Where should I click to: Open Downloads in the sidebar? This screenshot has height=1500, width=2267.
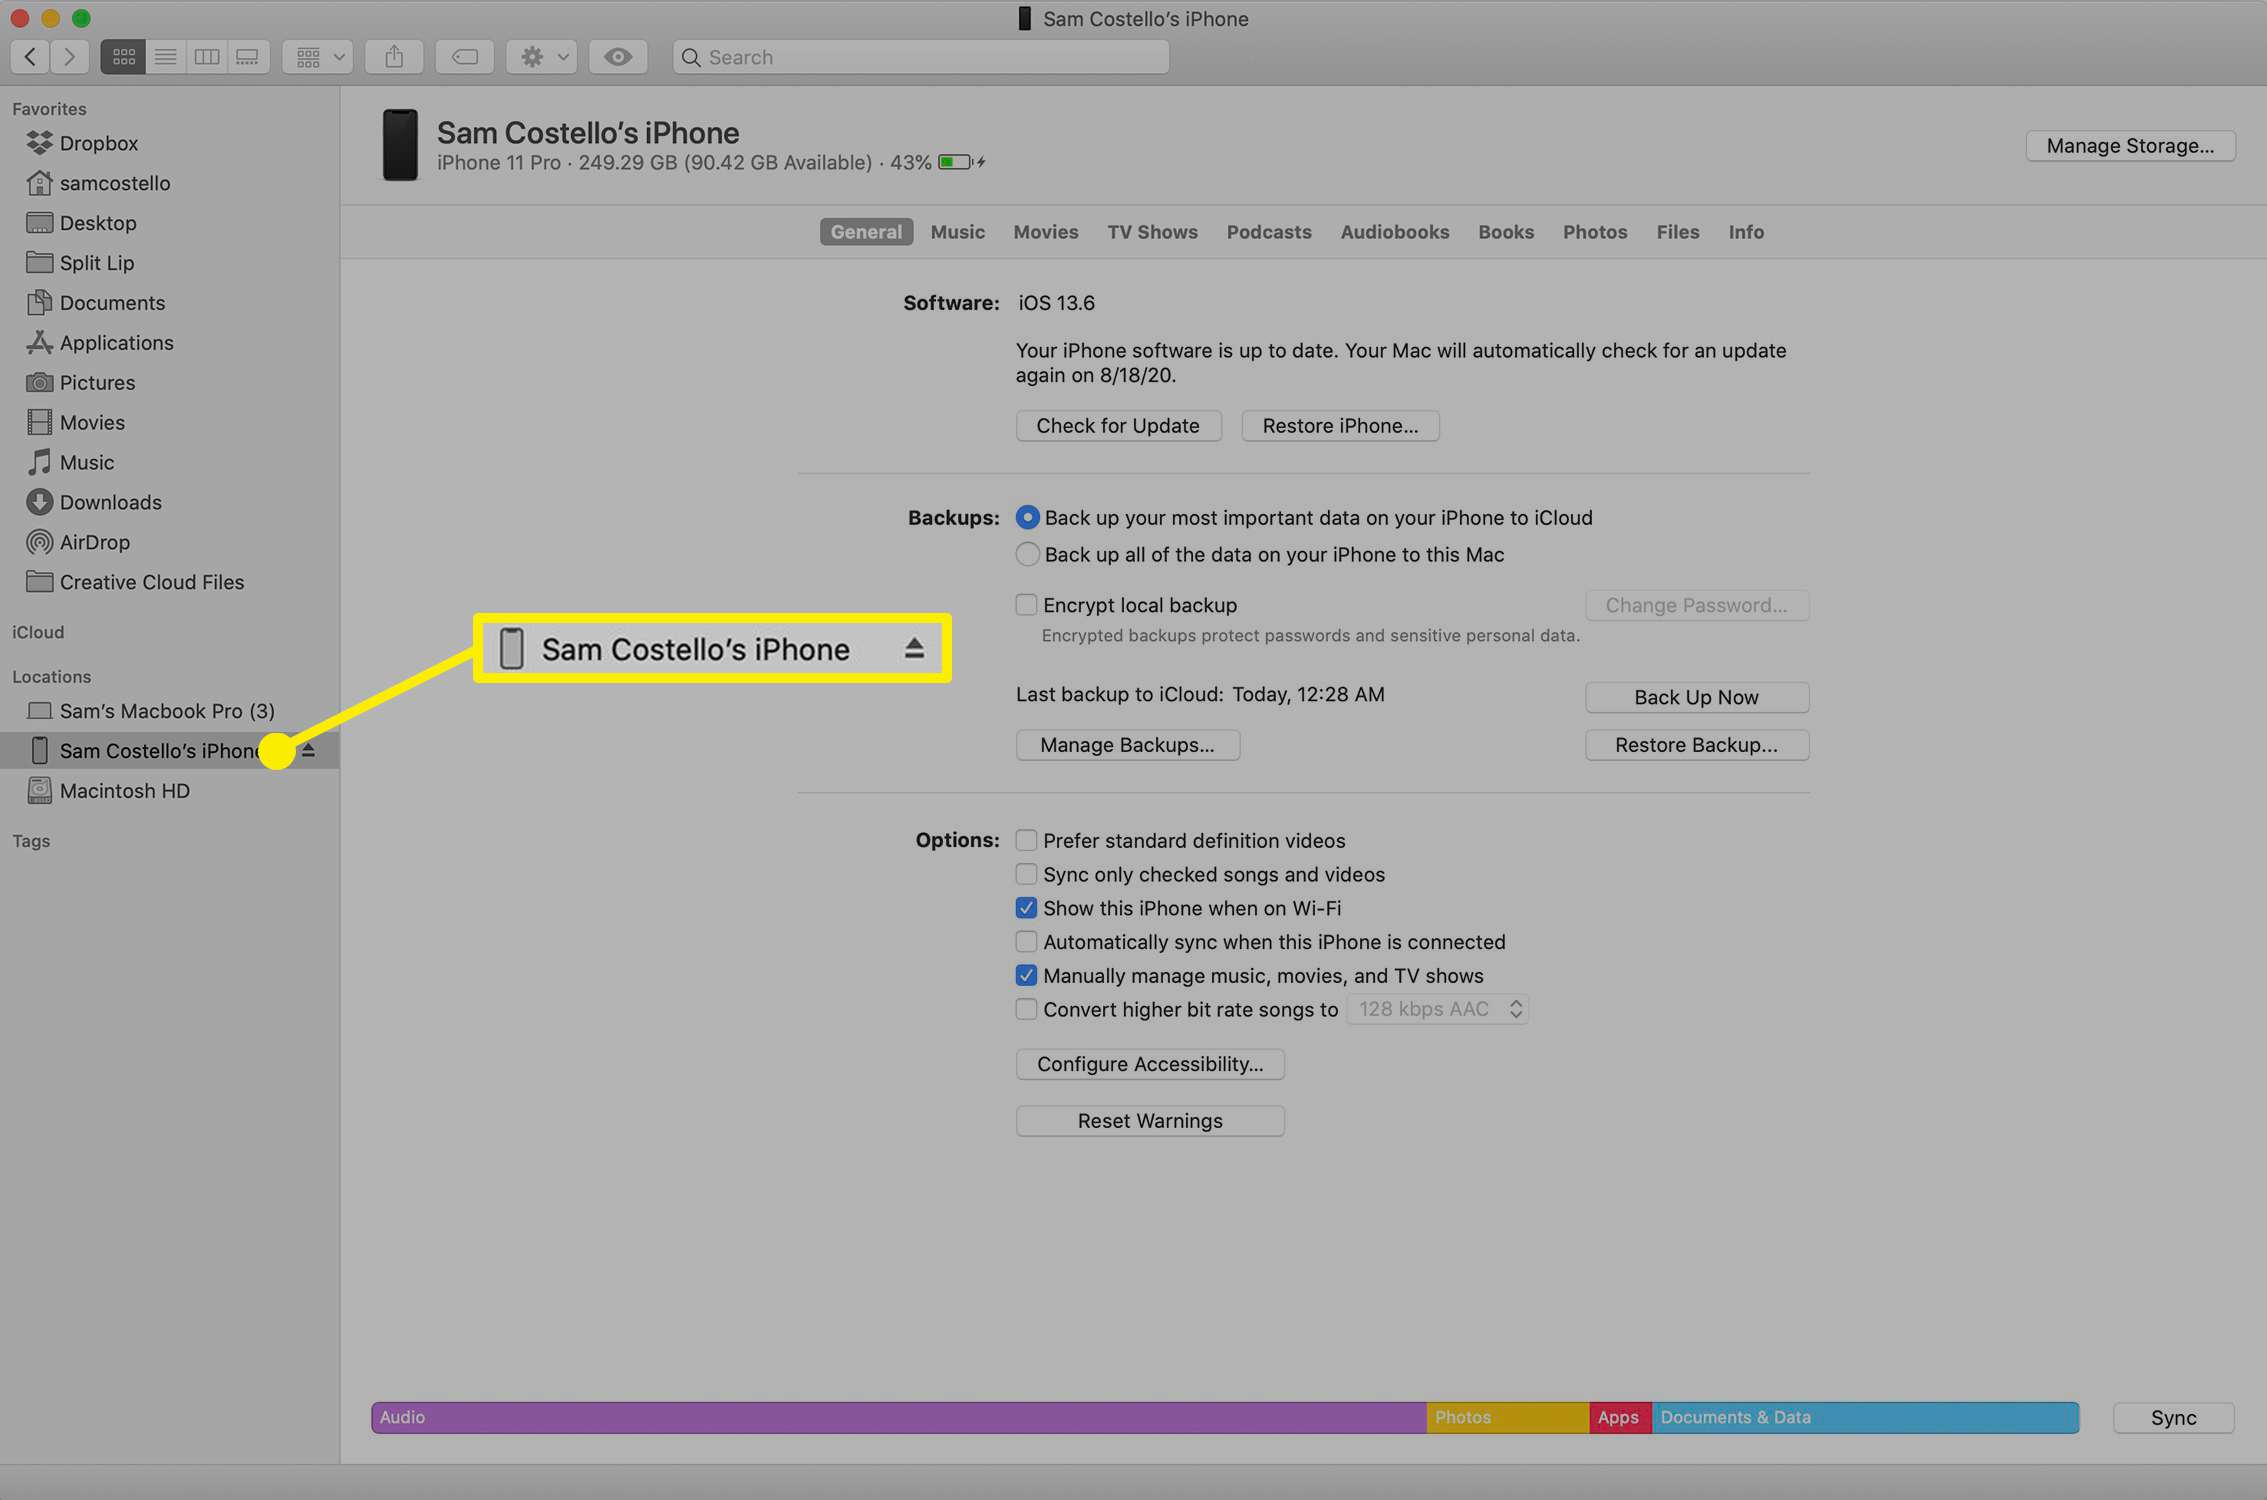pos(170,503)
